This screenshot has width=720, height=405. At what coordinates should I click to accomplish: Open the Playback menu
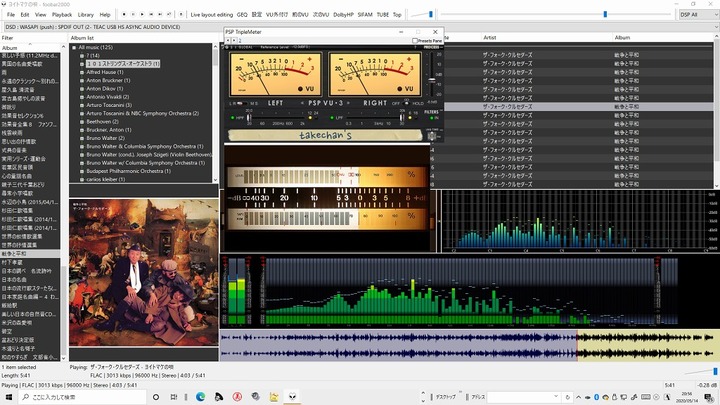tap(62, 15)
